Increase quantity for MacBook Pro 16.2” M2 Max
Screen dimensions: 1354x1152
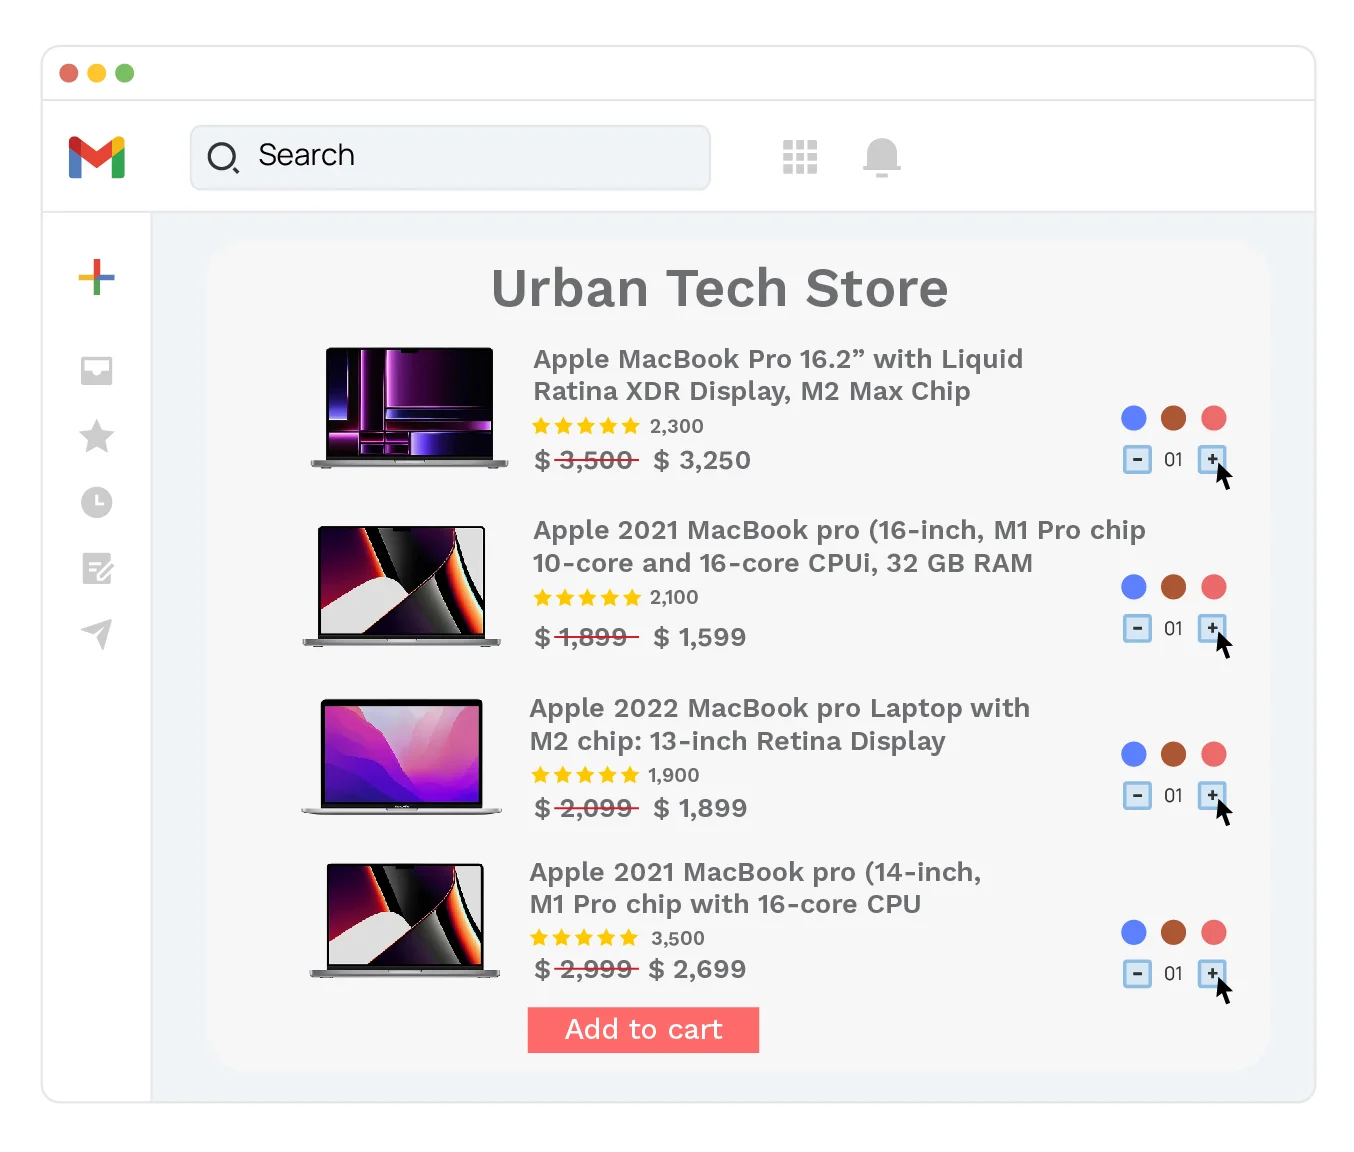point(1212,460)
